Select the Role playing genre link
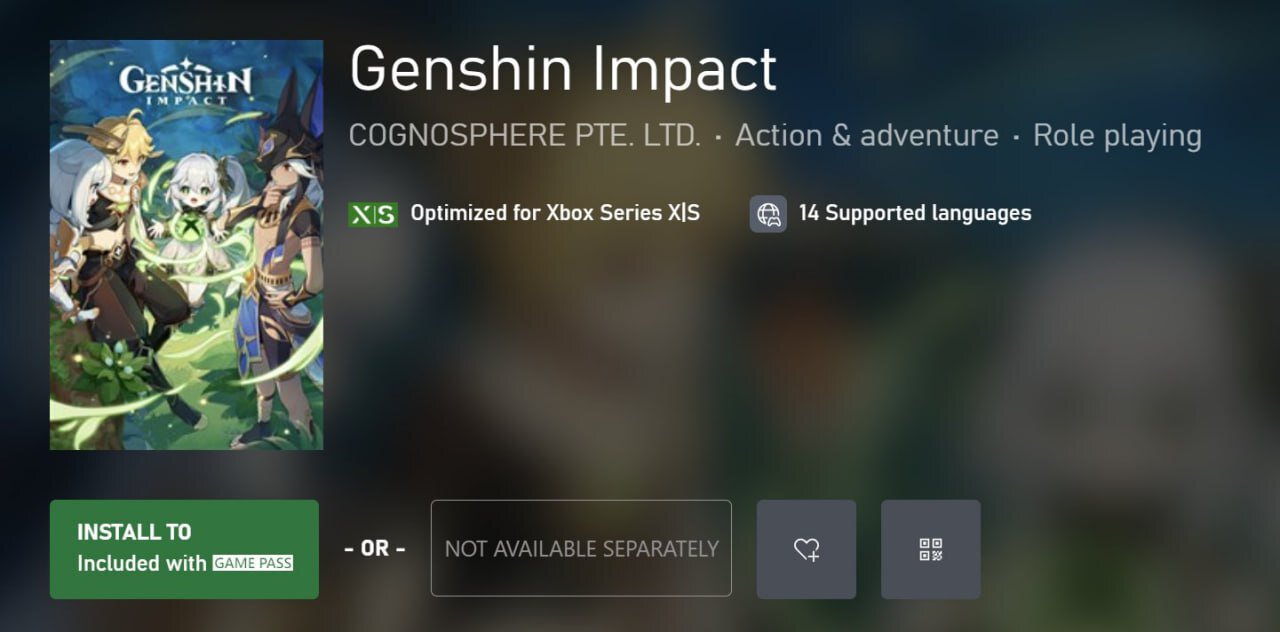 pos(1116,136)
